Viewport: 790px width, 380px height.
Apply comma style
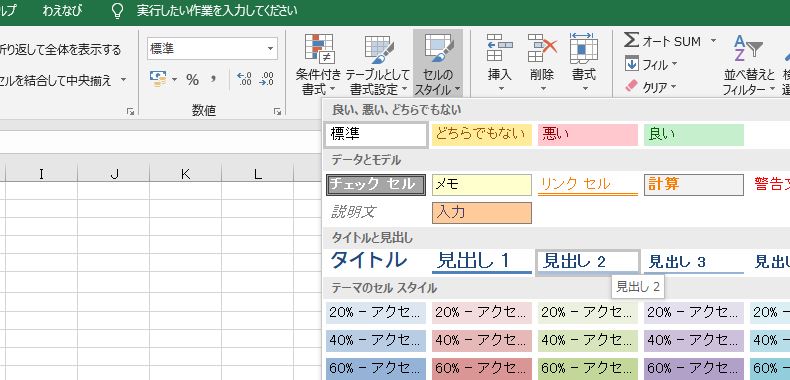213,79
